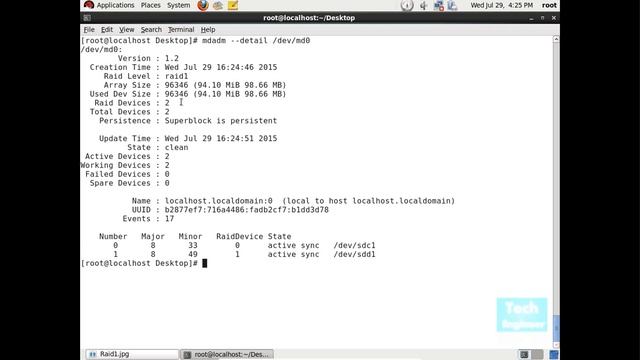Maximize the terminal window
Viewport: 640px width, 360px height.
[542, 18]
